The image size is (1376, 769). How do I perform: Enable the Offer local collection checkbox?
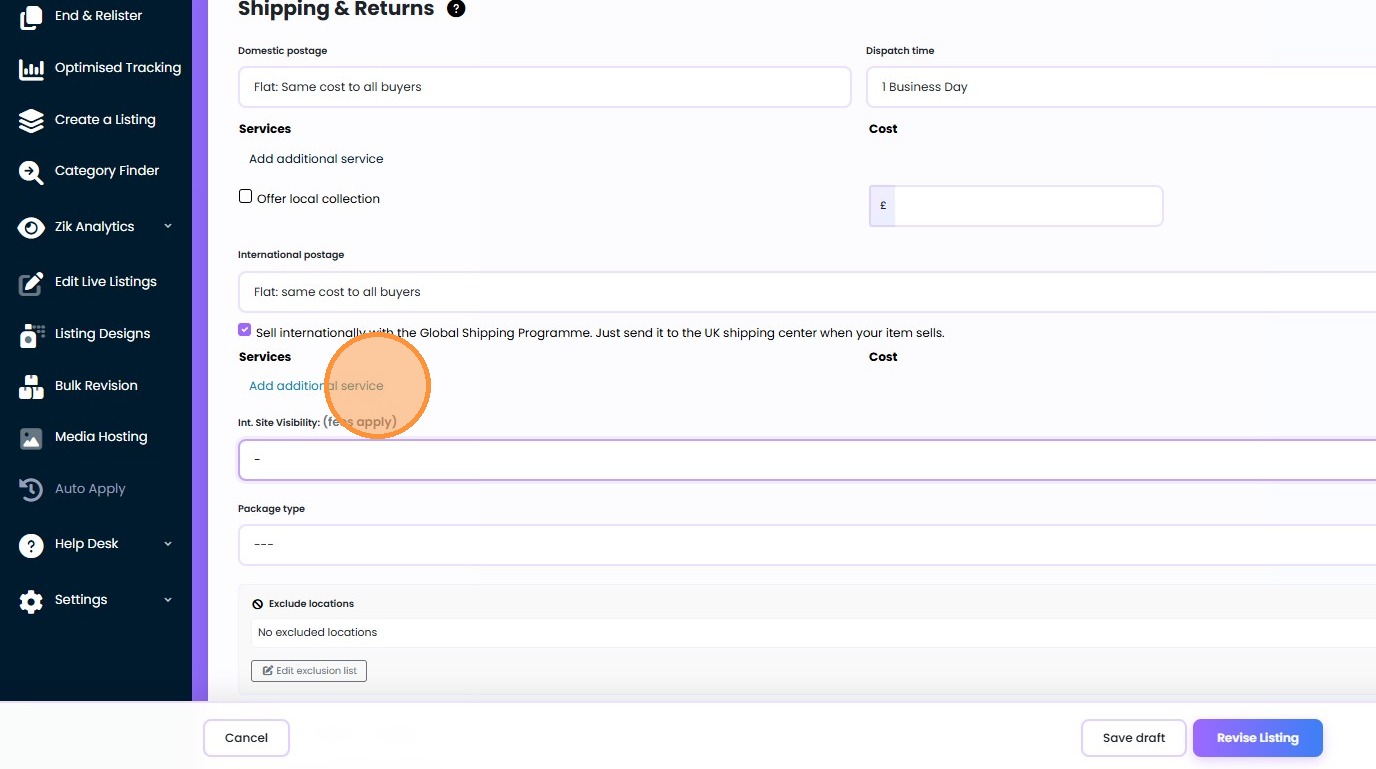[245, 197]
